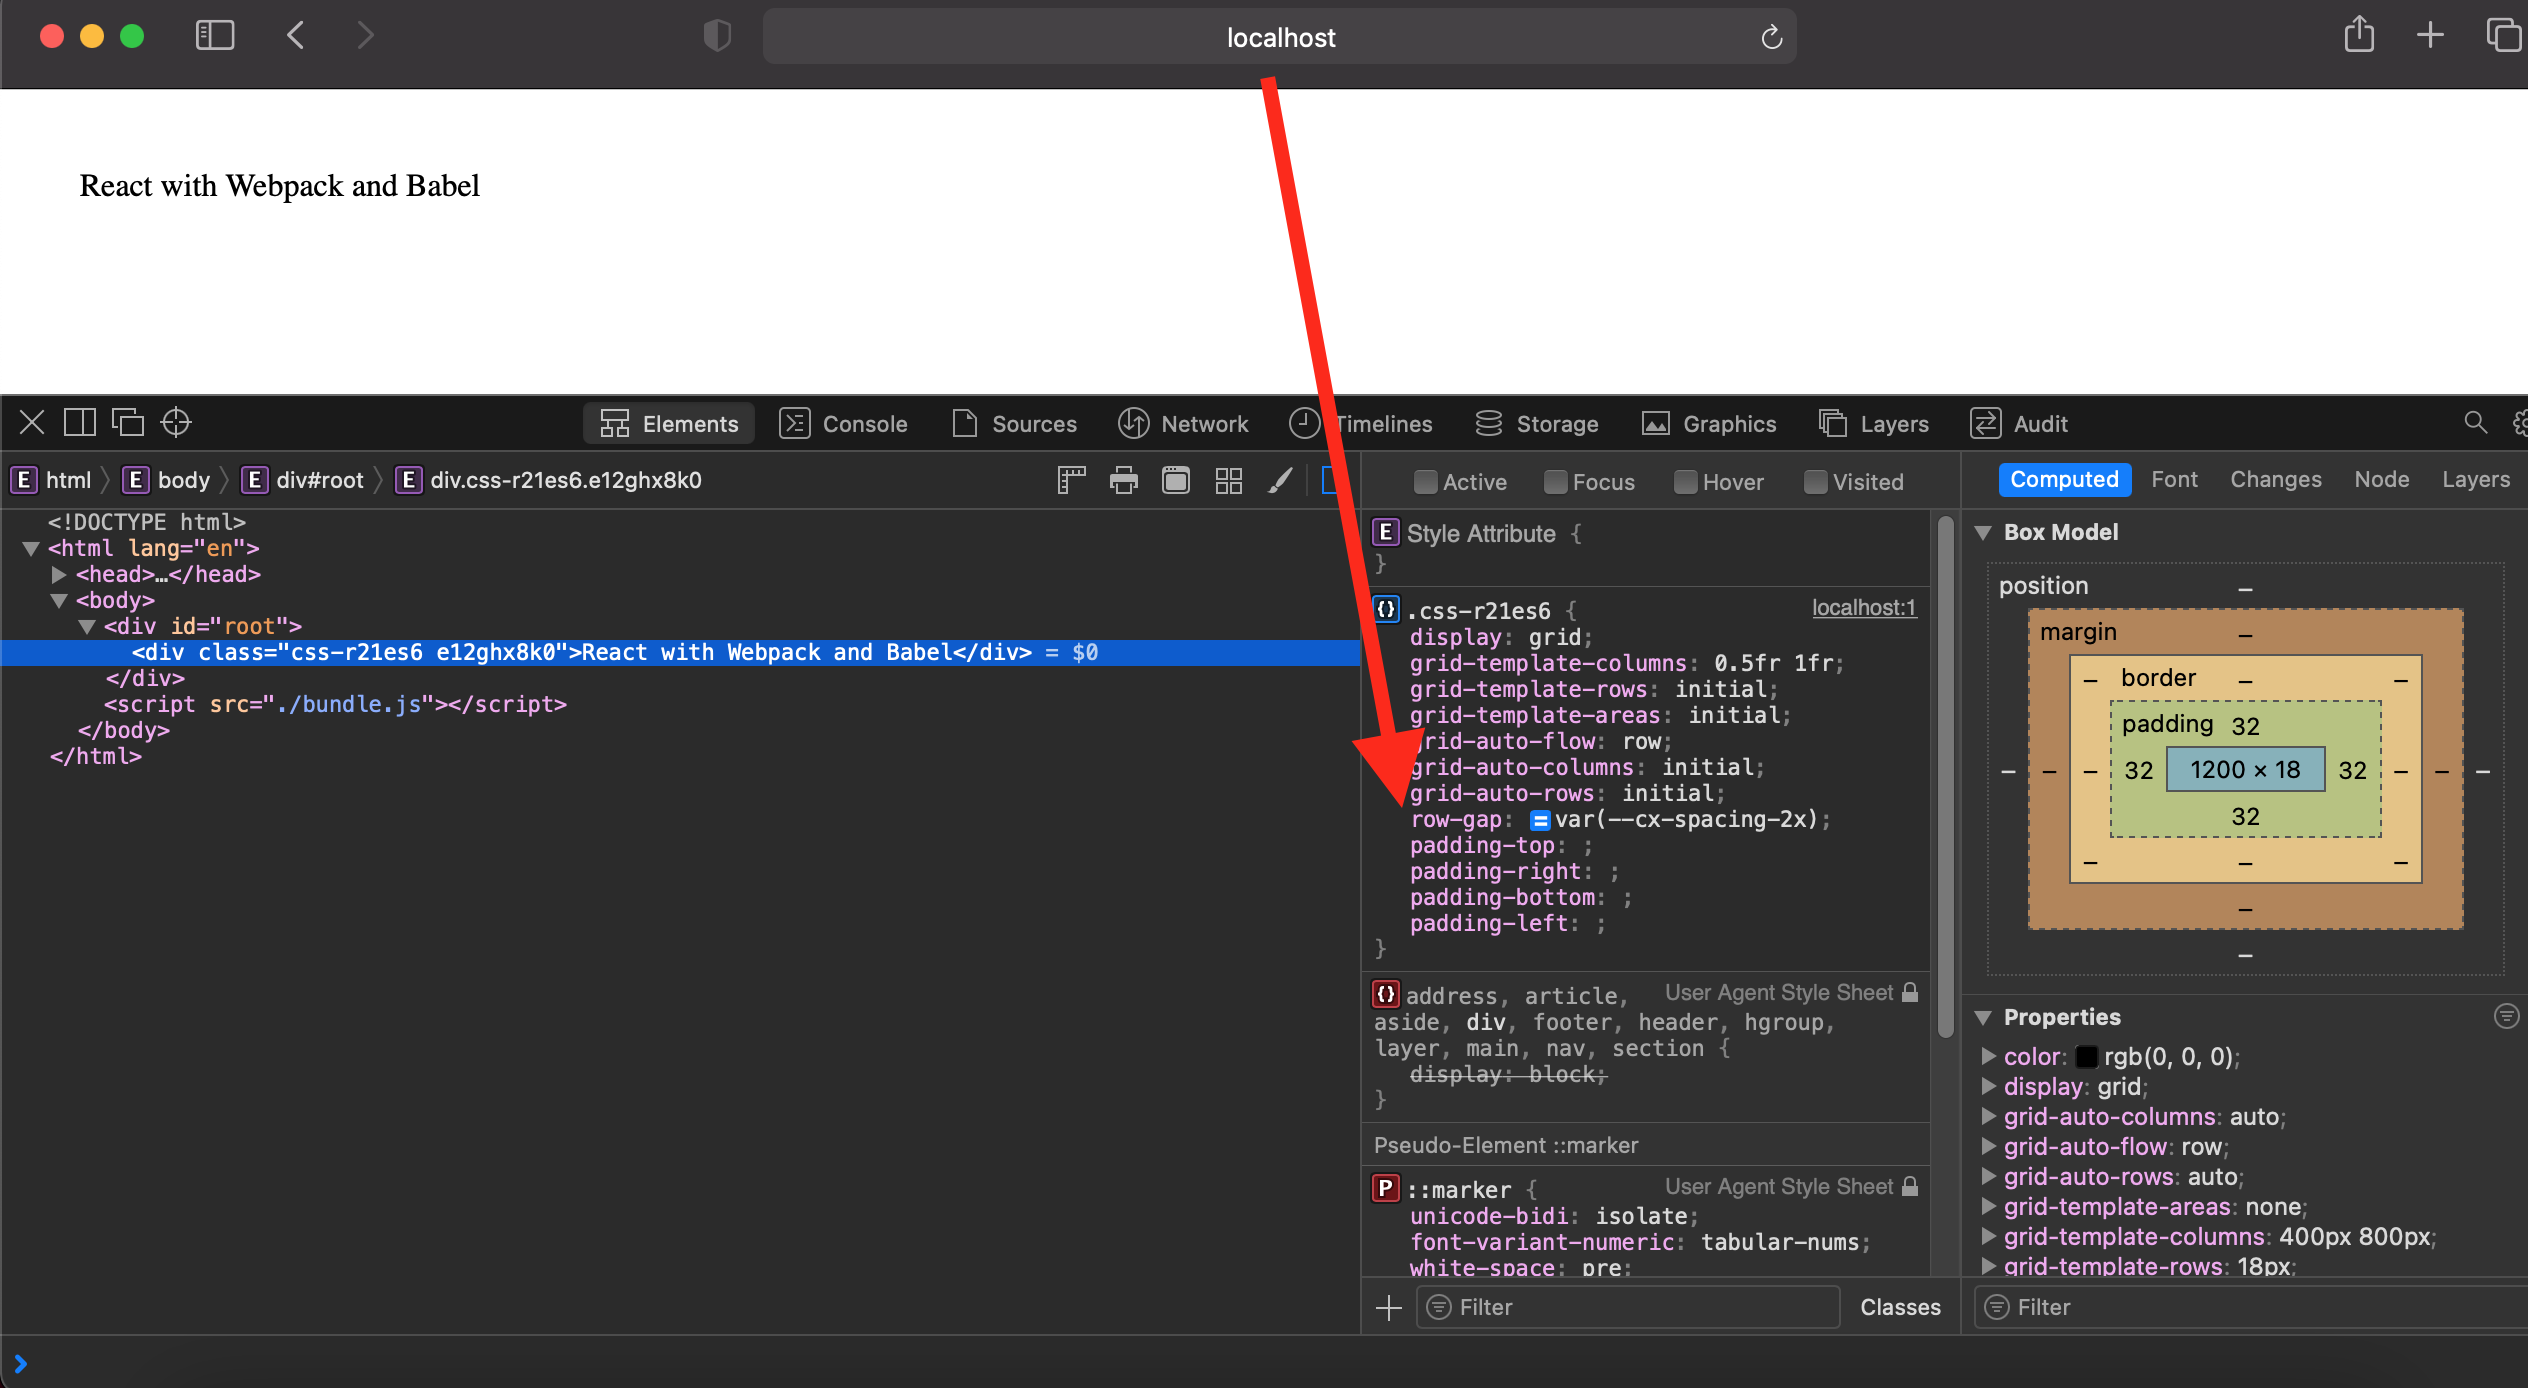Check the Hover state checkbox
The height and width of the screenshot is (1388, 2528).
click(1686, 482)
